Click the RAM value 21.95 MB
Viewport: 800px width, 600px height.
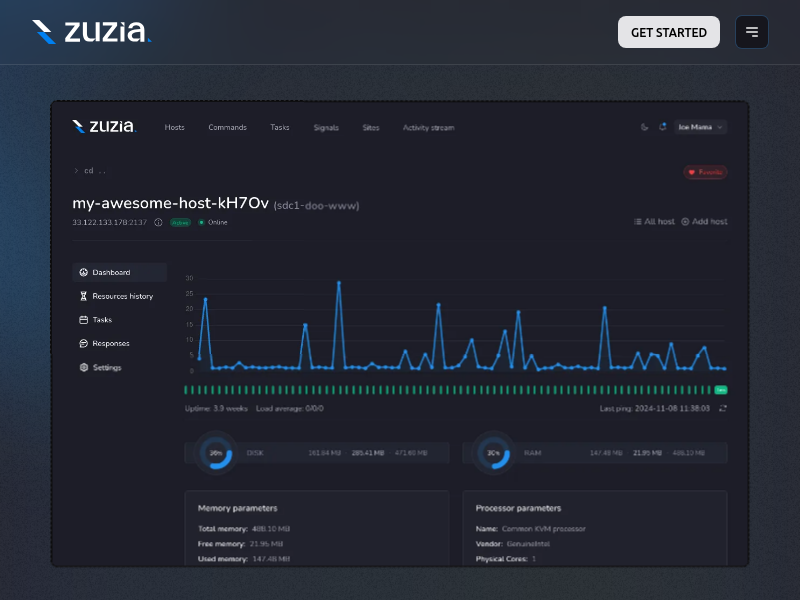[x=647, y=453]
